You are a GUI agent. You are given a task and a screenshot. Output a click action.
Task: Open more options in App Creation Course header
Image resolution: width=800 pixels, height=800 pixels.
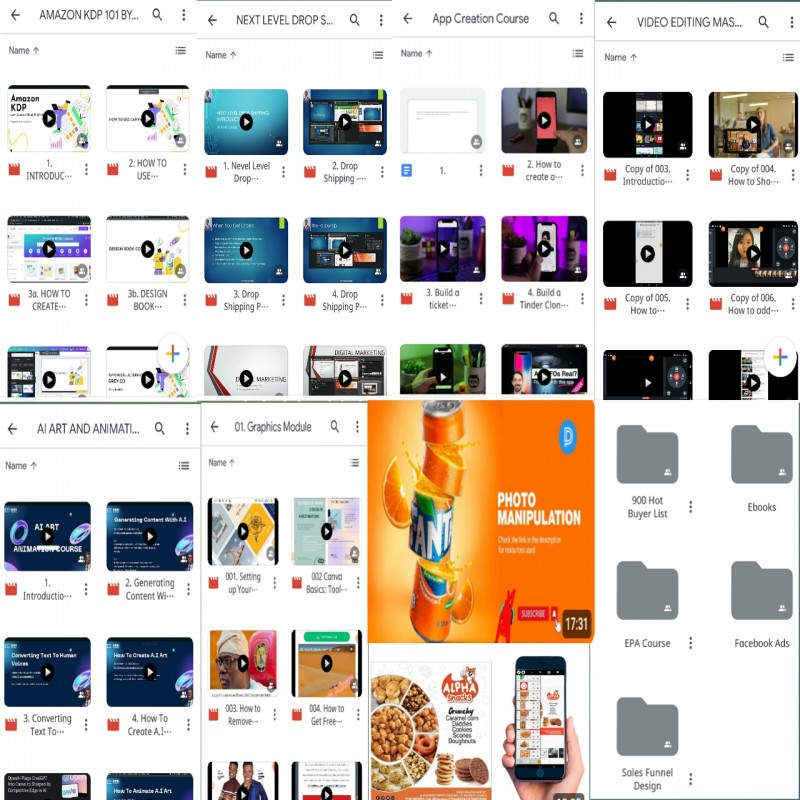coord(581,19)
